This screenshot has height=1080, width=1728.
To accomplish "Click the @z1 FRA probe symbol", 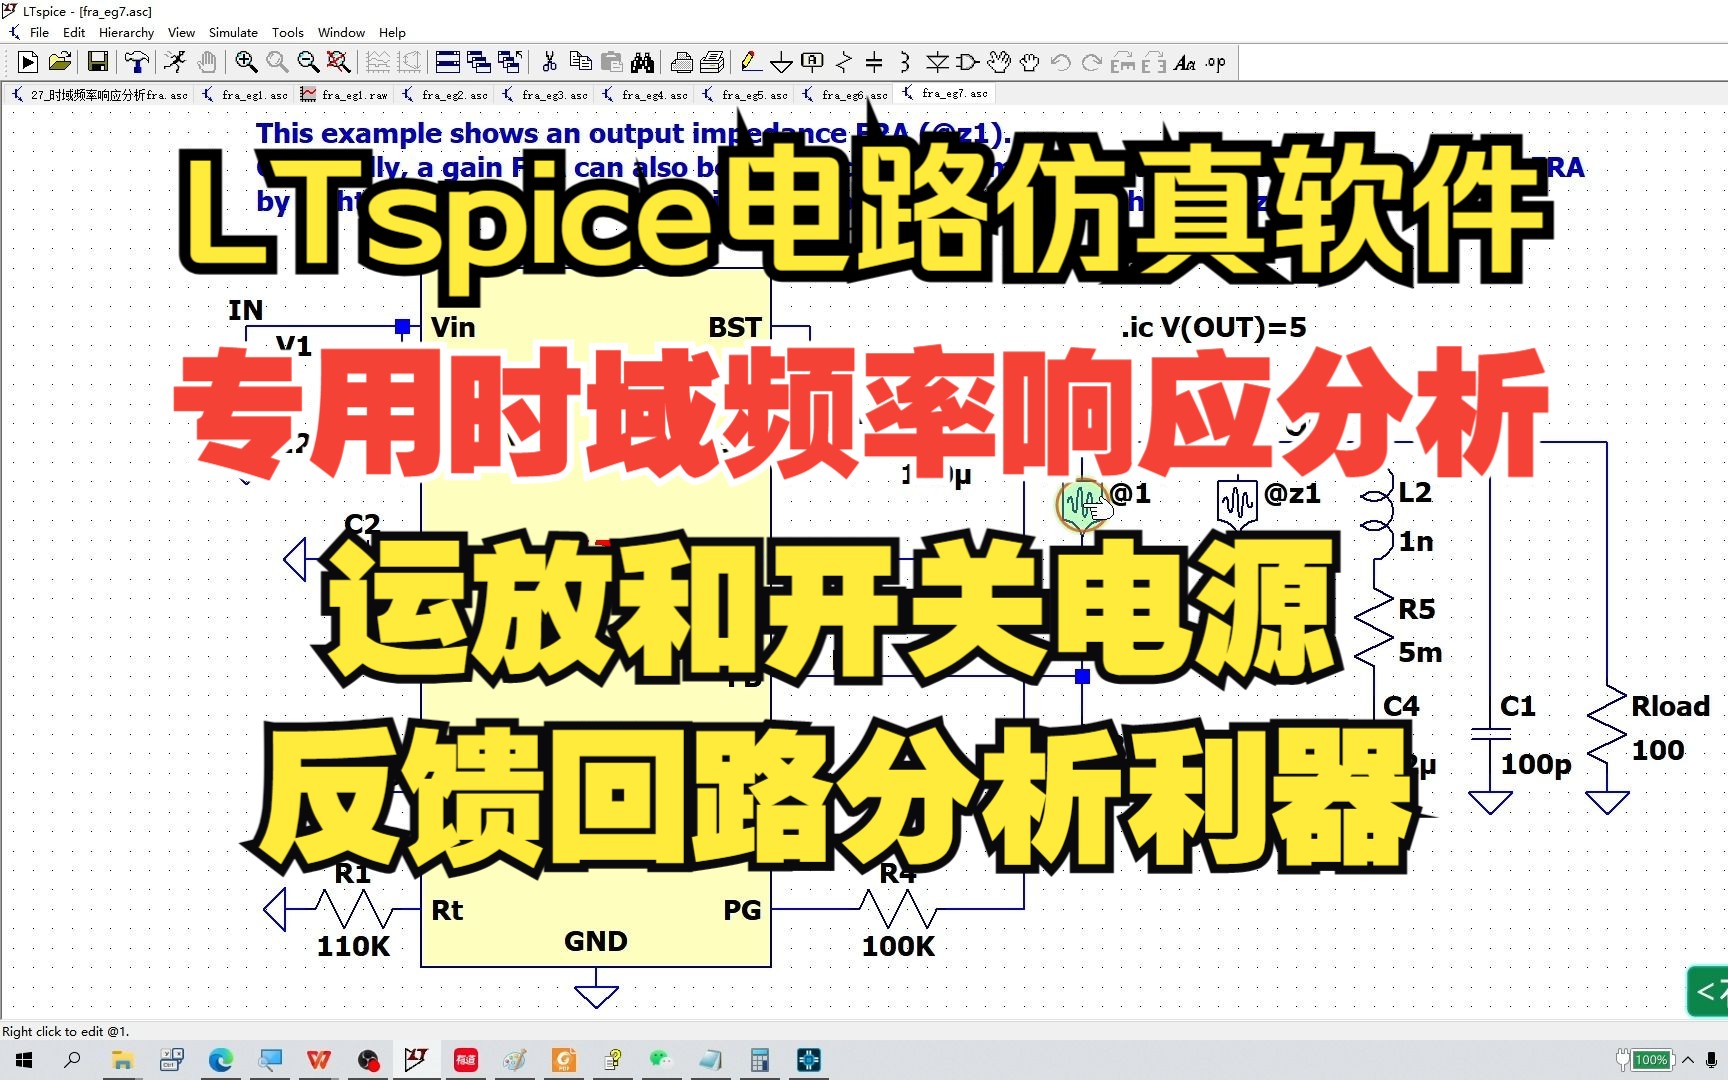I will tap(1237, 501).
